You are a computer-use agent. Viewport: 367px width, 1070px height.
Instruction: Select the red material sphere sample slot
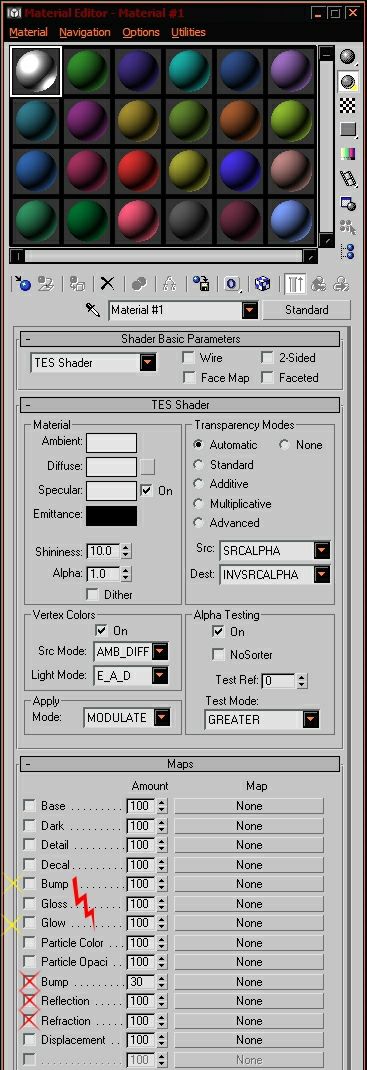(x=138, y=171)
